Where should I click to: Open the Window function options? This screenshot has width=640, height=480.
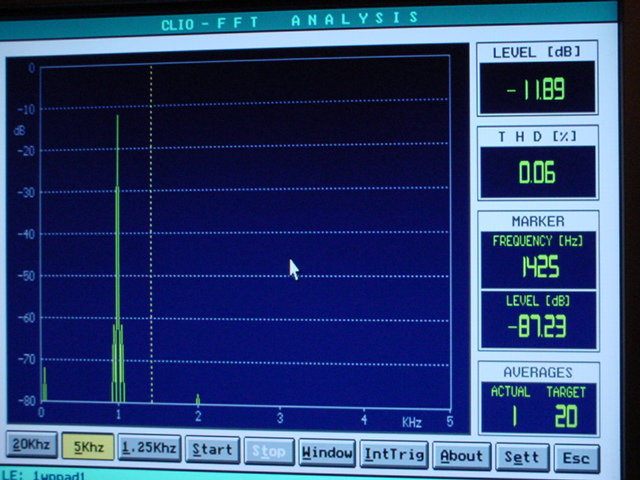327,453
